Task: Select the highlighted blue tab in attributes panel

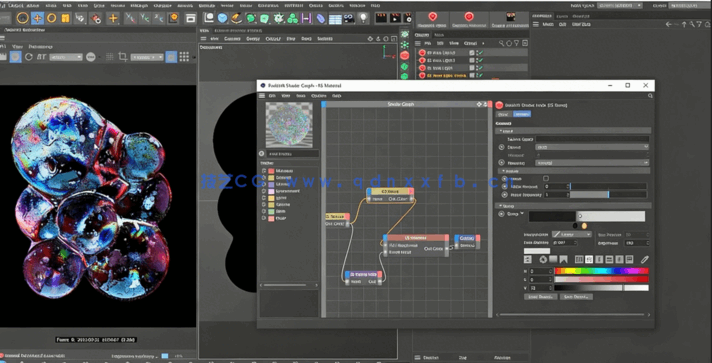Action: coord(521,114)
